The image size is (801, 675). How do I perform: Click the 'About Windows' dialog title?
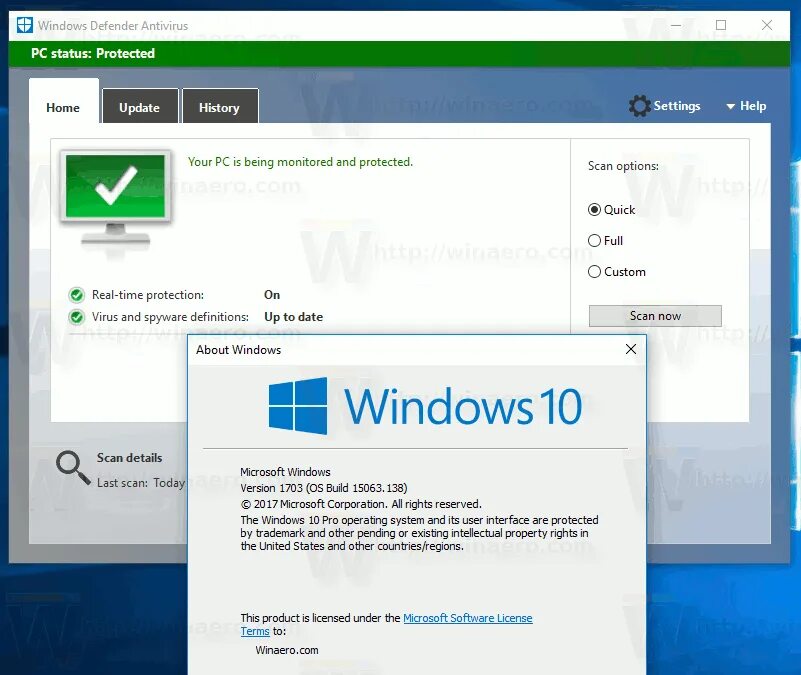(239, 350)
